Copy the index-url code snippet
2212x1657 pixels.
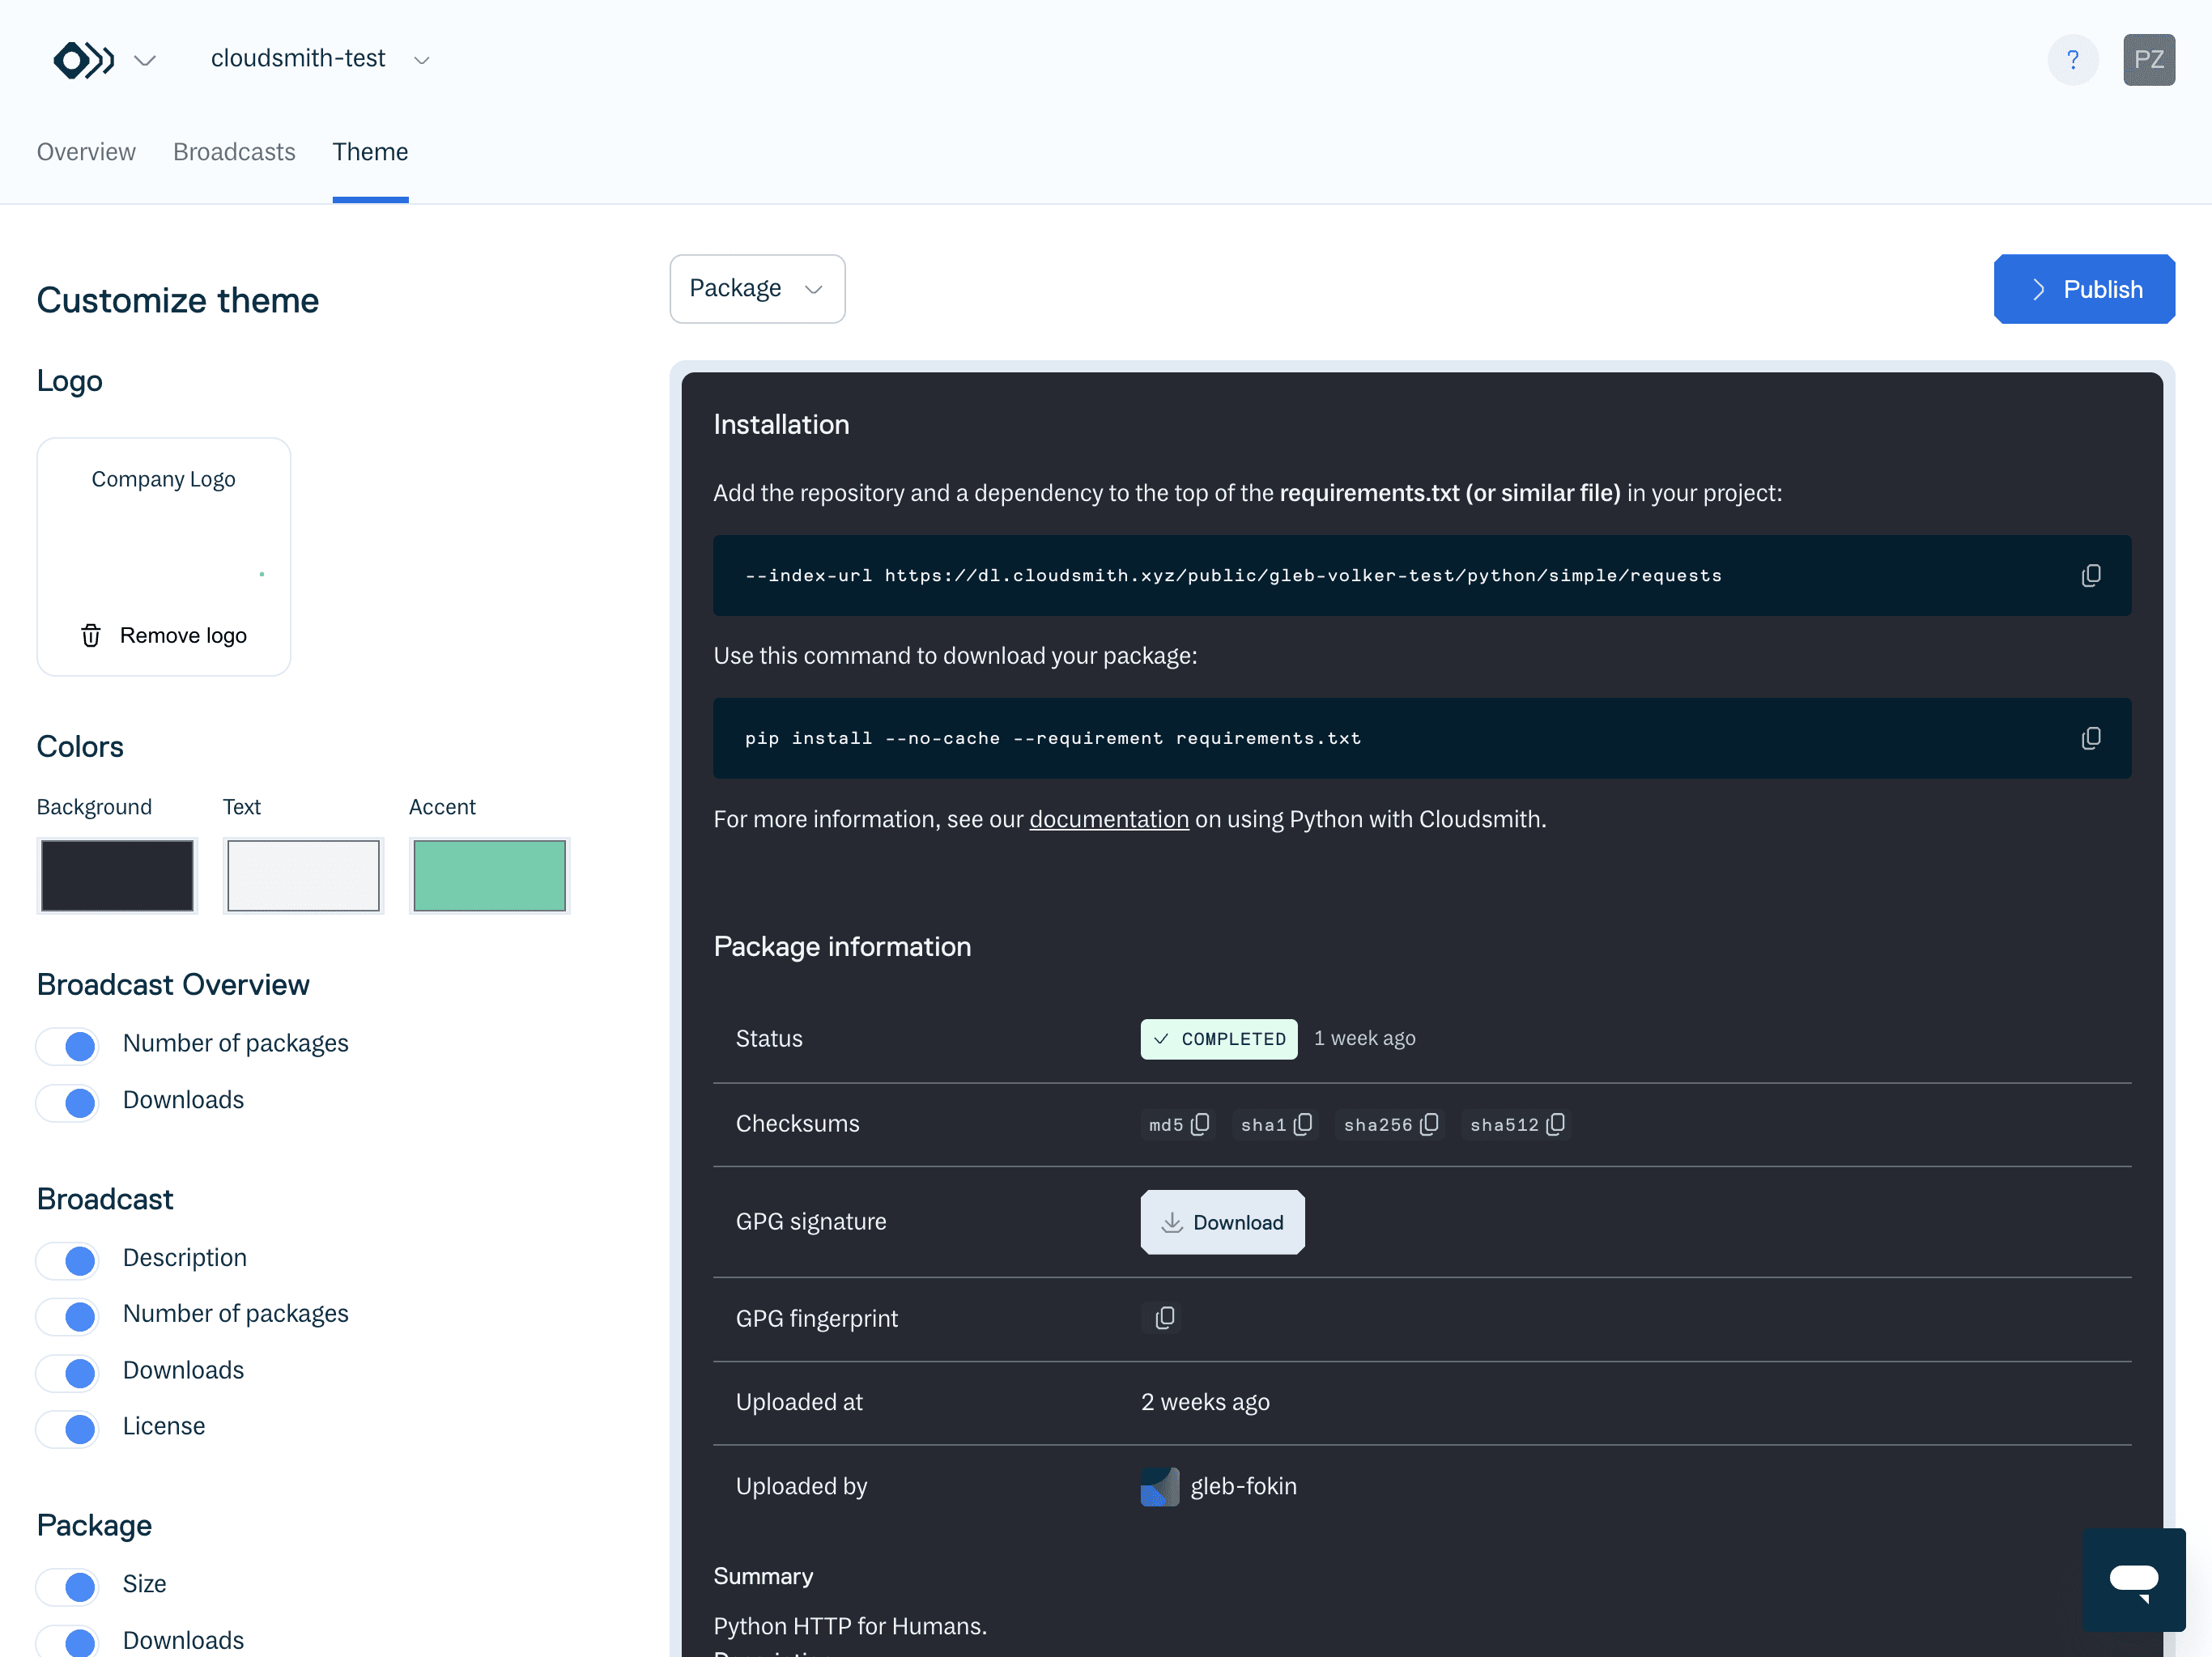tap(2090, 575)
